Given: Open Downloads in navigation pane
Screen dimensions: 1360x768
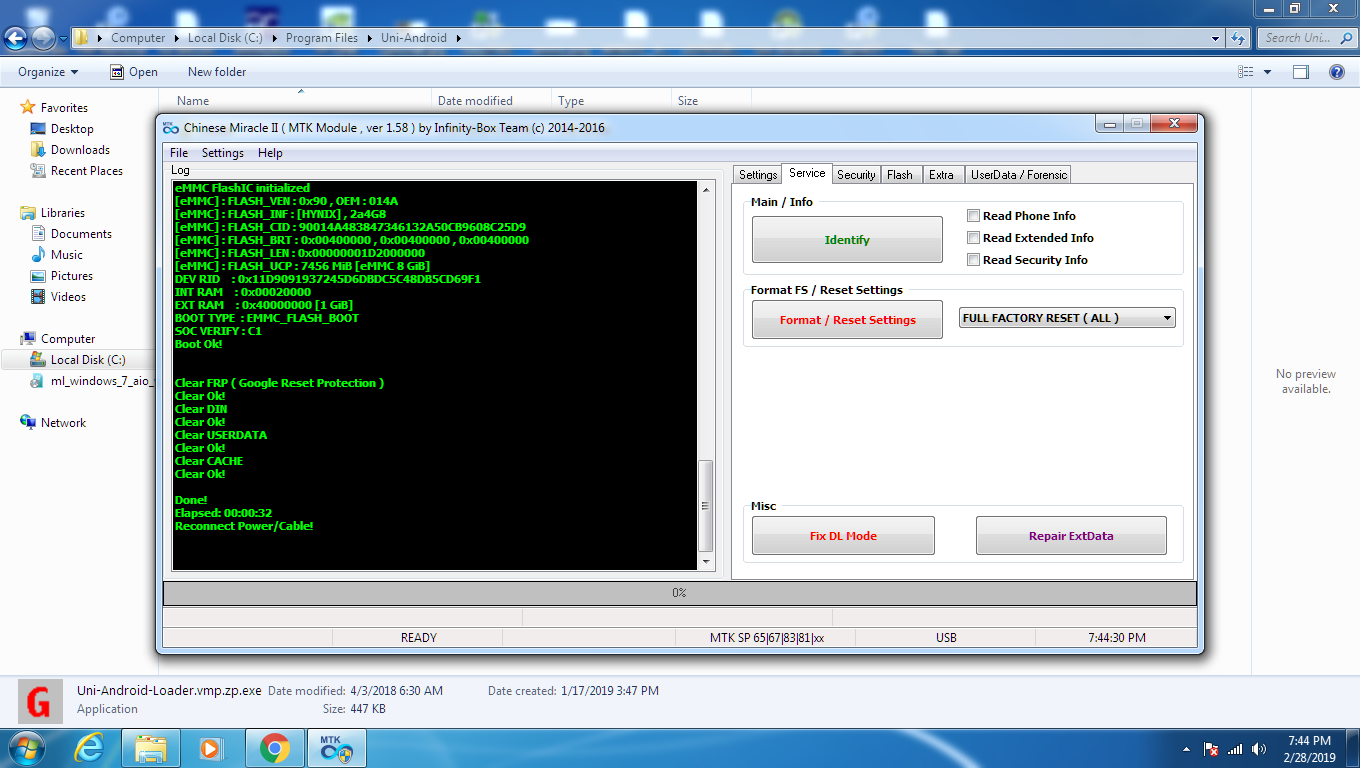Looking at the screenshot, I should (x=80, y=150).
